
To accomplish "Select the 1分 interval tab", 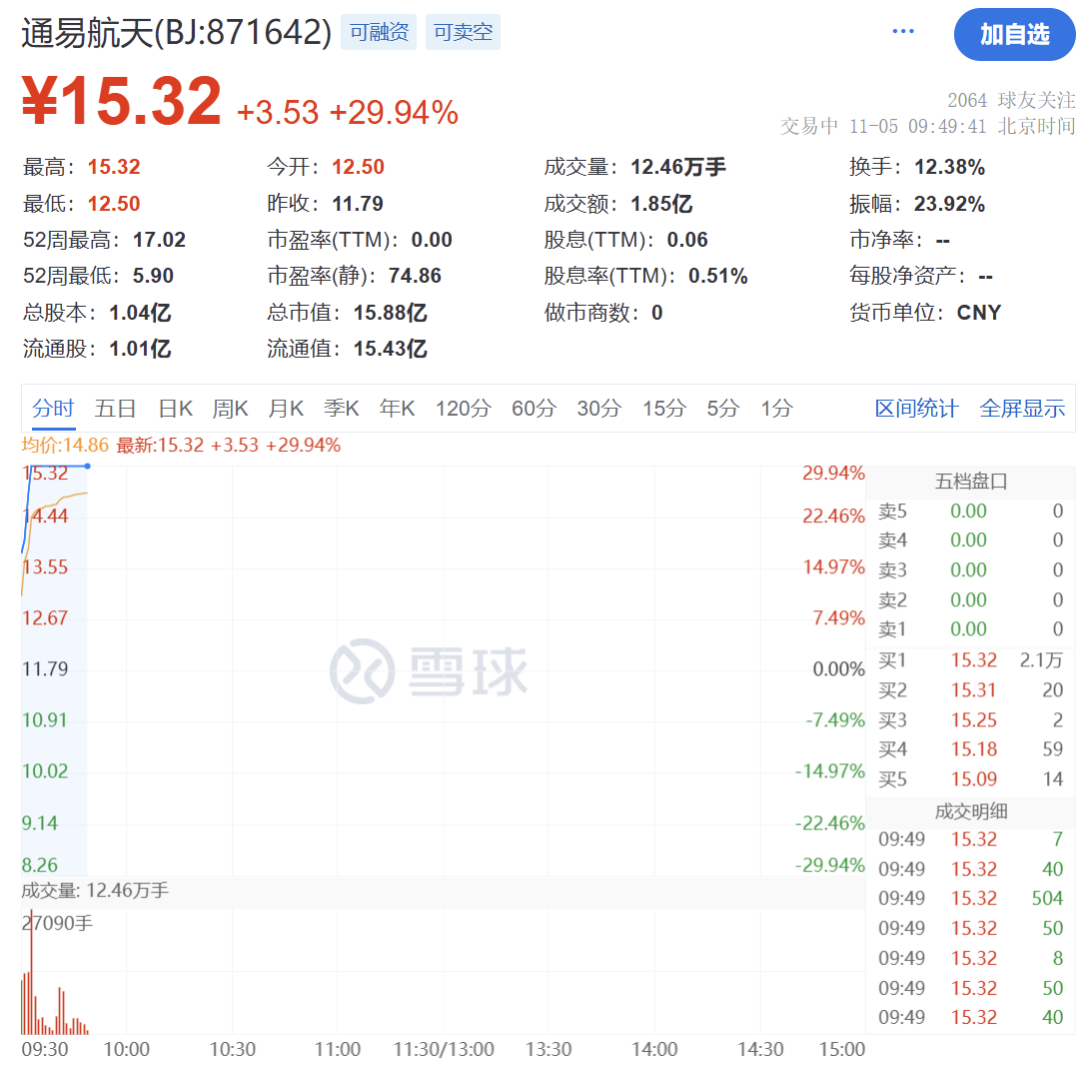I will 777,409.
